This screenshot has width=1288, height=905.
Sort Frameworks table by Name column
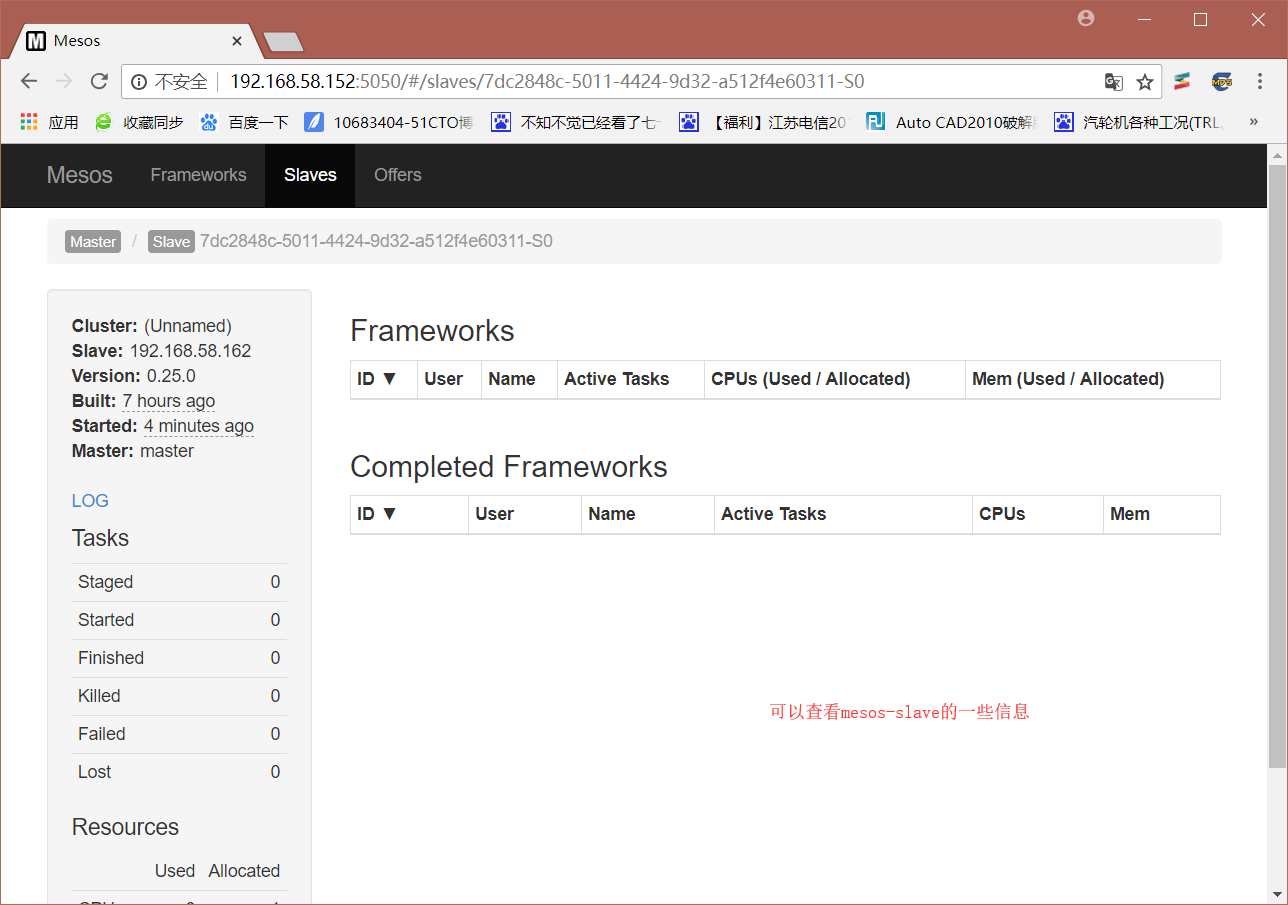click(519, 379)
